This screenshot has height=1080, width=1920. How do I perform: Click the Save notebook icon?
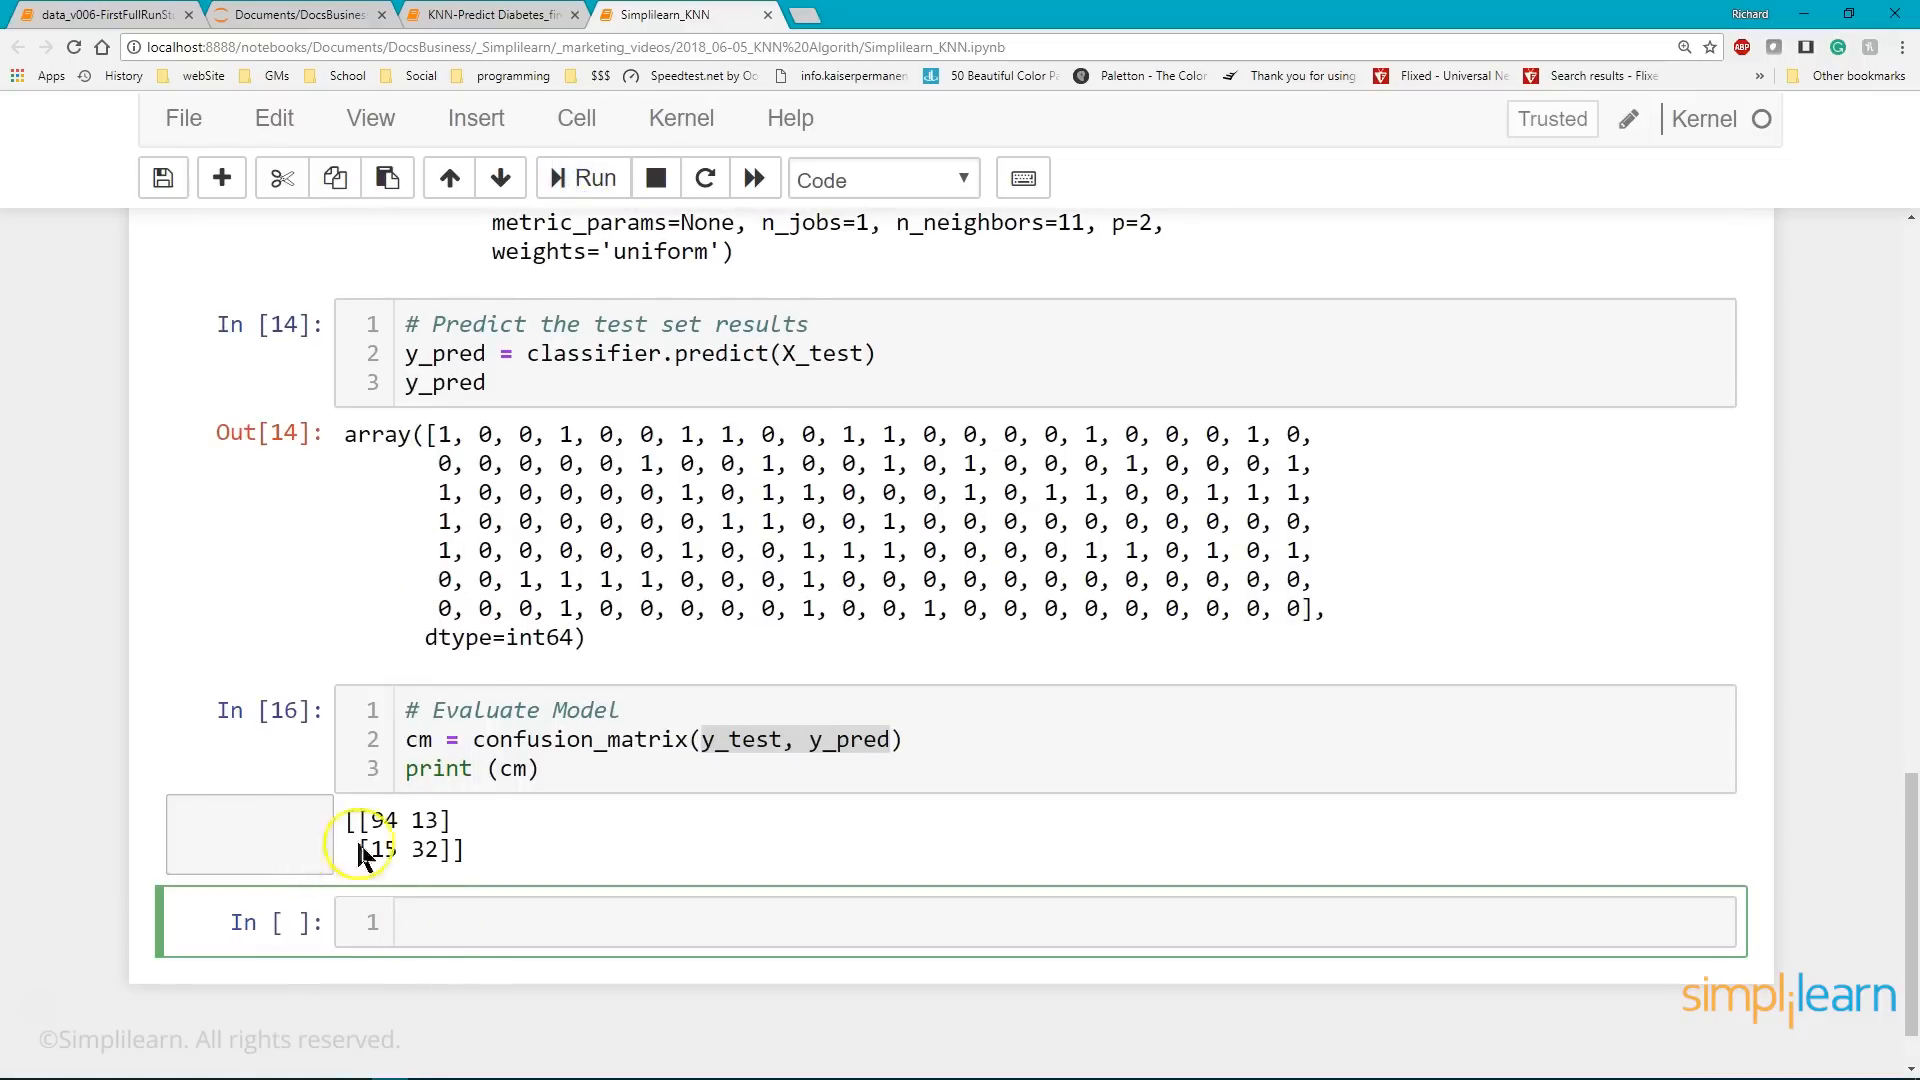click(162, 179)
